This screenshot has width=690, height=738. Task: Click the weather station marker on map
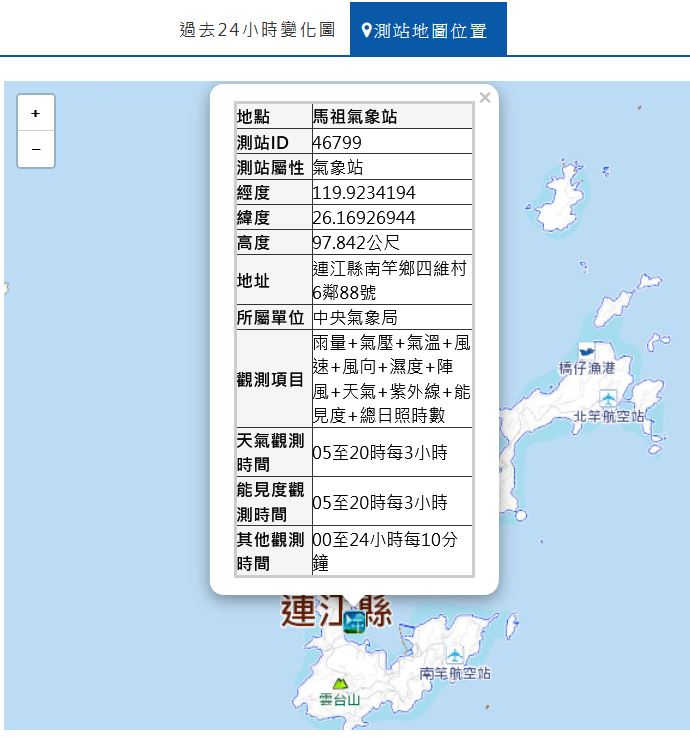coord(354,622)
